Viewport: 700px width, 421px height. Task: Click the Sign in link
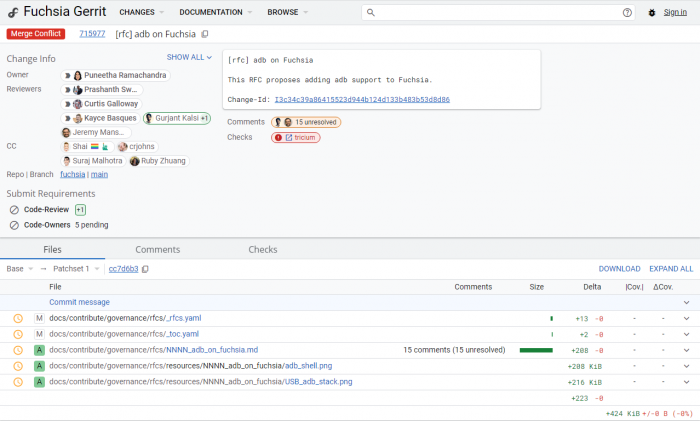tap(675, 13)
